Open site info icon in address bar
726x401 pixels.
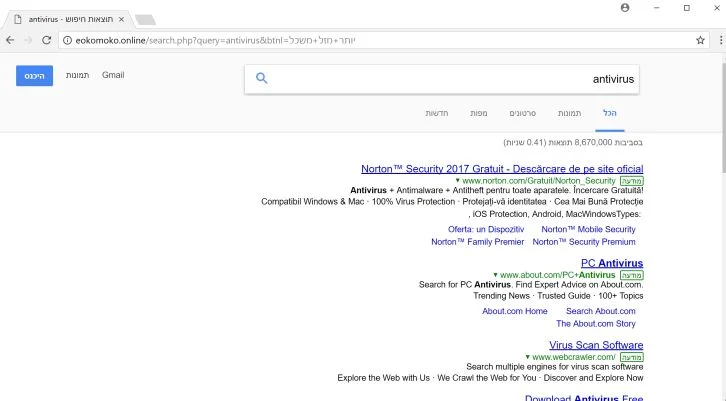(x=67, y=40)
